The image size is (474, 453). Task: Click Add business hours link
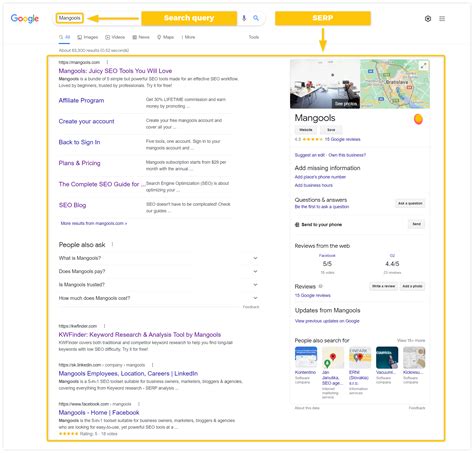pyautogui.click(x=313, y=185)
